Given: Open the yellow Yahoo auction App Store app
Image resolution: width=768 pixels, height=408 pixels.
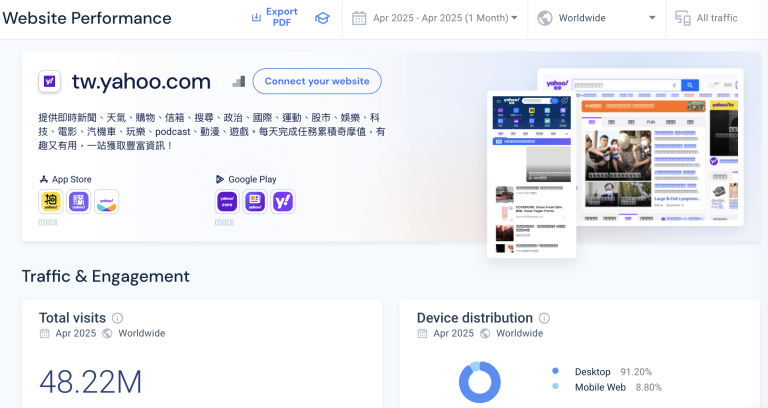Looking at the screenshot, I should tap(50, 201).
